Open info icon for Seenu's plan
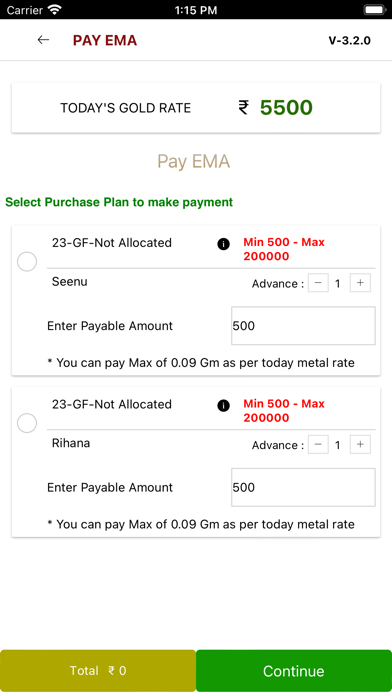 [223, 244]
